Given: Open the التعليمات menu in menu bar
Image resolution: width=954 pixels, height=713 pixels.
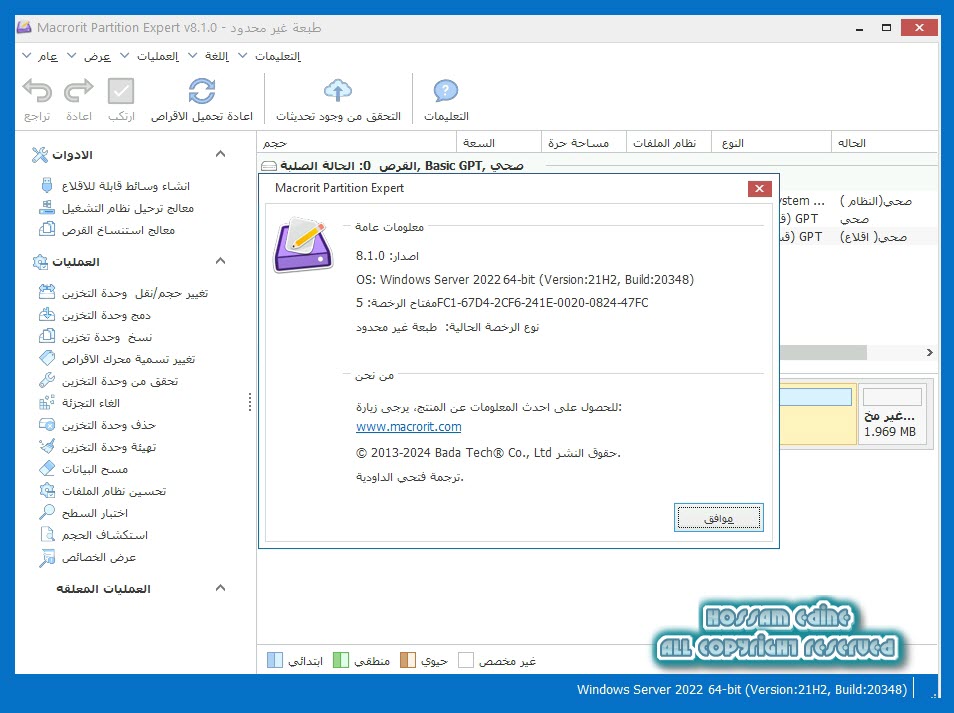Looking at the screenshot, I should click(x=277, y=56).
